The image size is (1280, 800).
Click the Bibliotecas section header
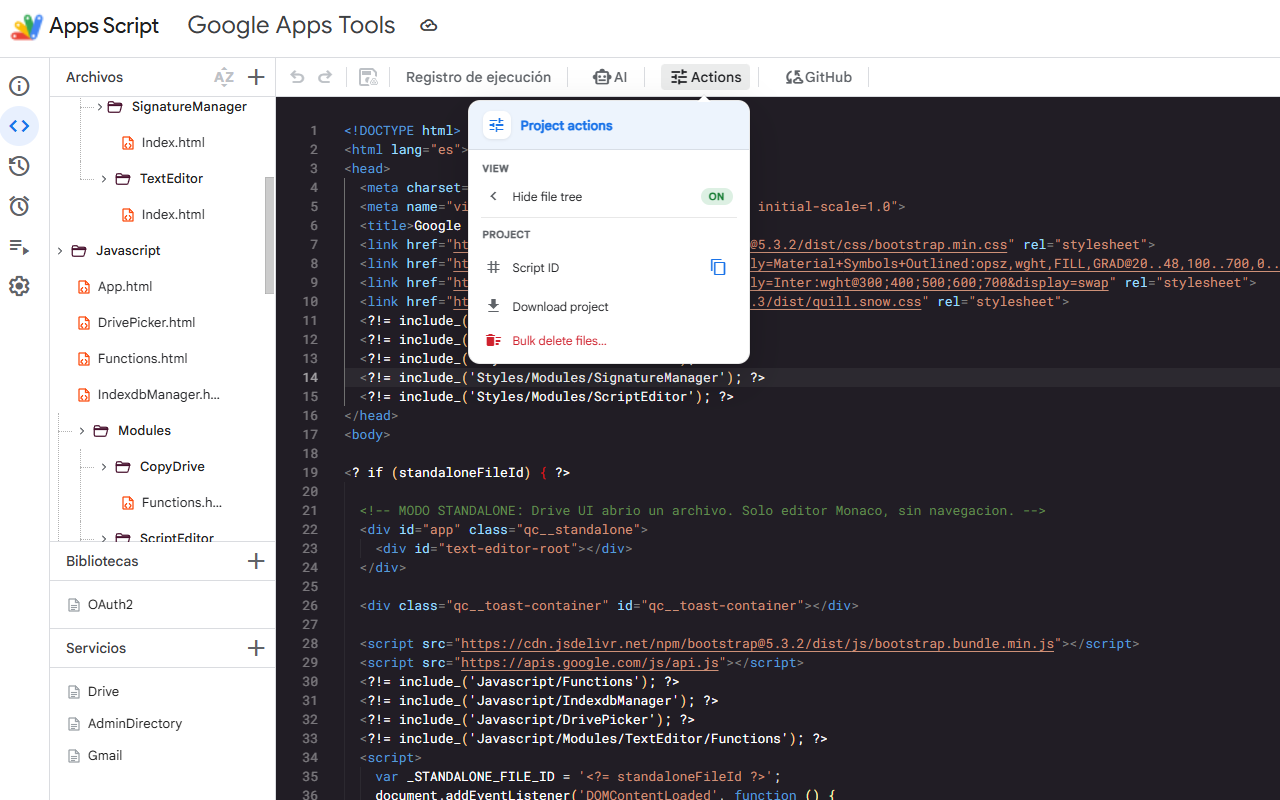point(102,562)
